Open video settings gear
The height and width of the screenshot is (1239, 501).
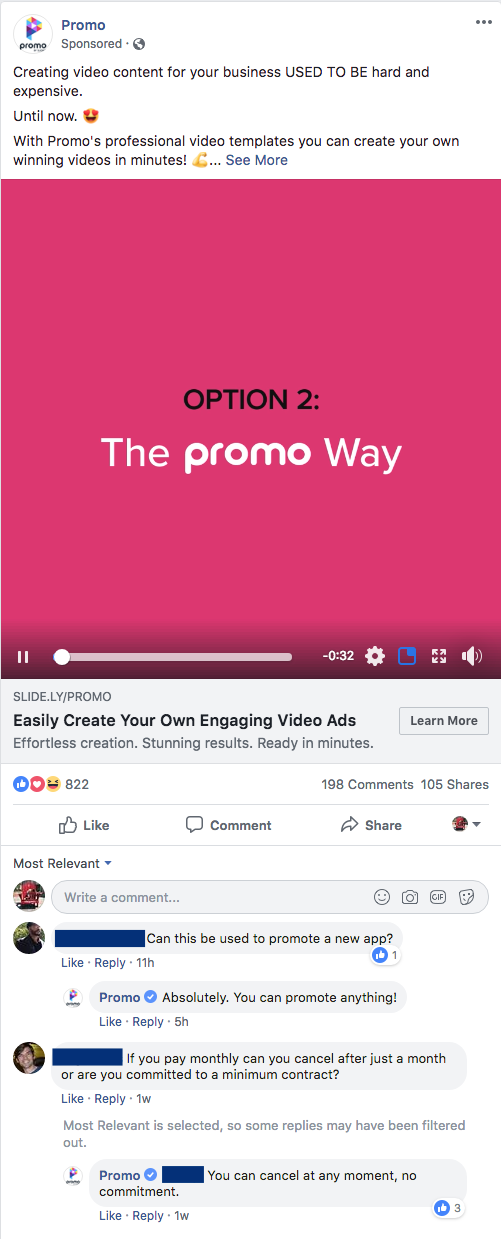point(375,656)
